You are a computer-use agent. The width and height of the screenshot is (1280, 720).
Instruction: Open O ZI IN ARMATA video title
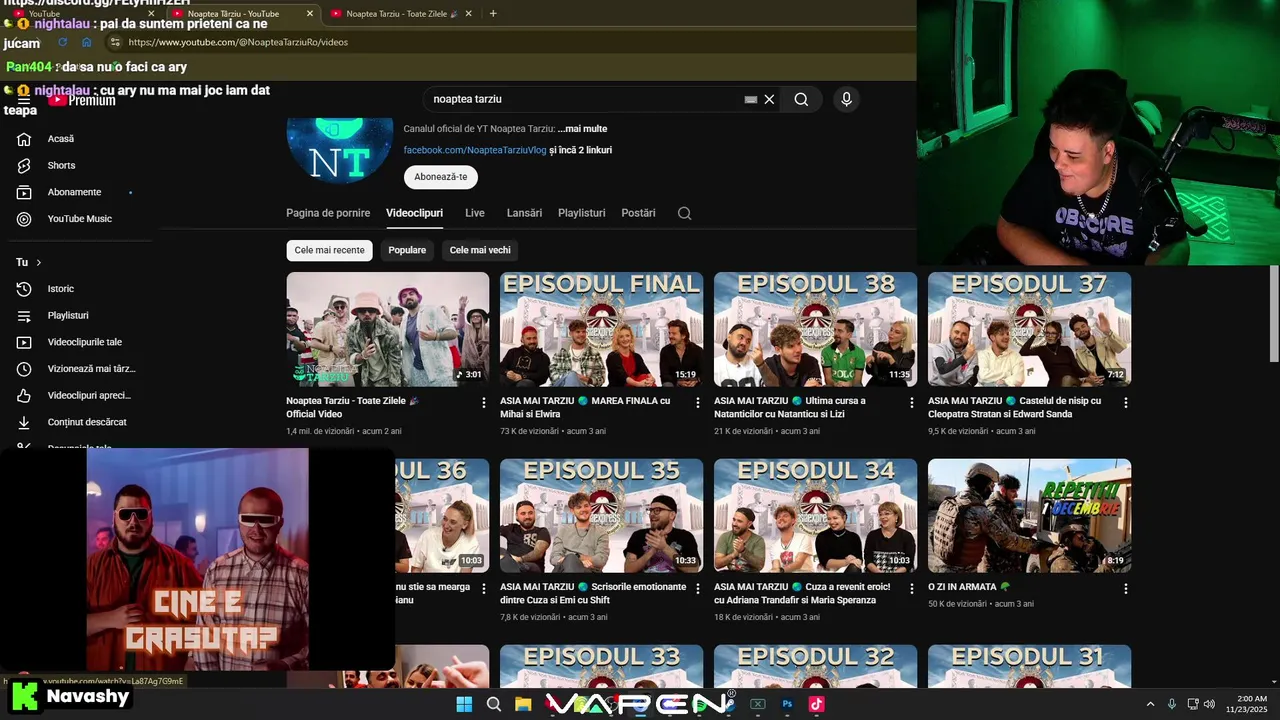969,587
